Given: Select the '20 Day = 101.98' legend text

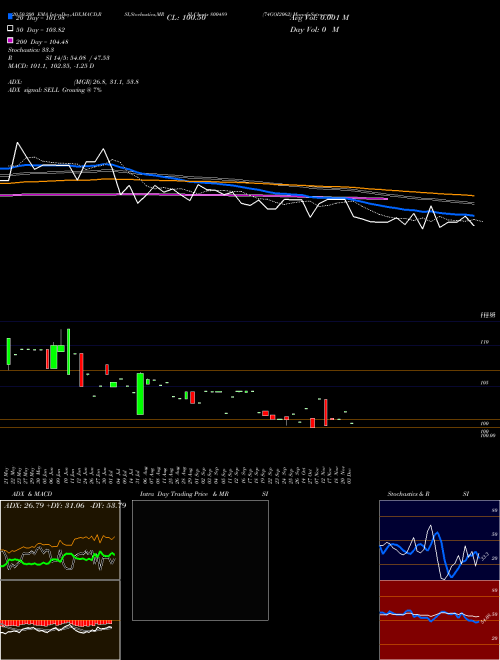Looking at the screenshot, I should (x=40, y=18).
